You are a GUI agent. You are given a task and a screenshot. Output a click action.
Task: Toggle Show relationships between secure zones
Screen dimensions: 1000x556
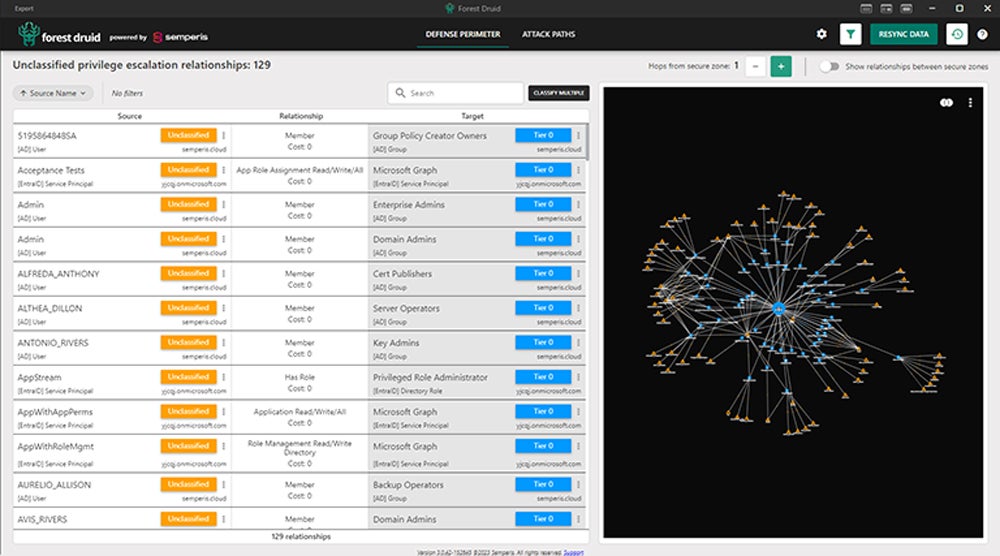coord(830,67)
